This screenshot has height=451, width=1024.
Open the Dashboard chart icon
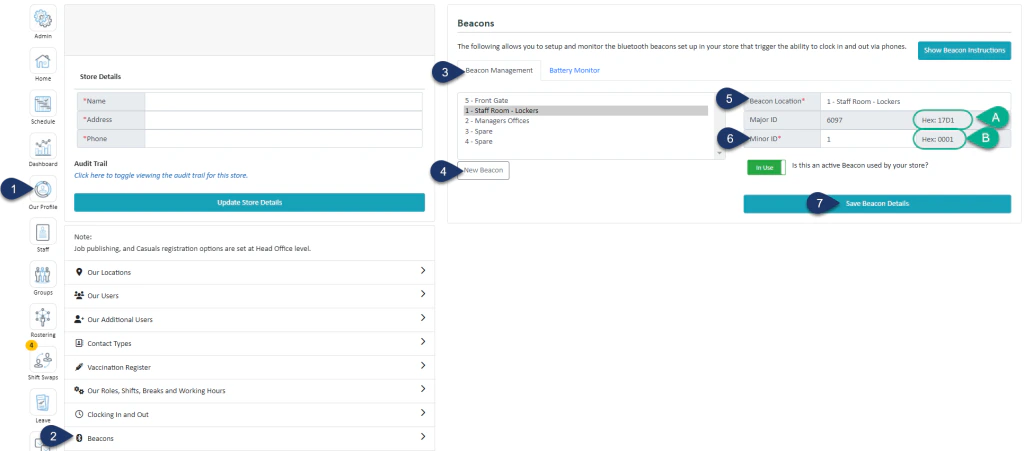43,146
